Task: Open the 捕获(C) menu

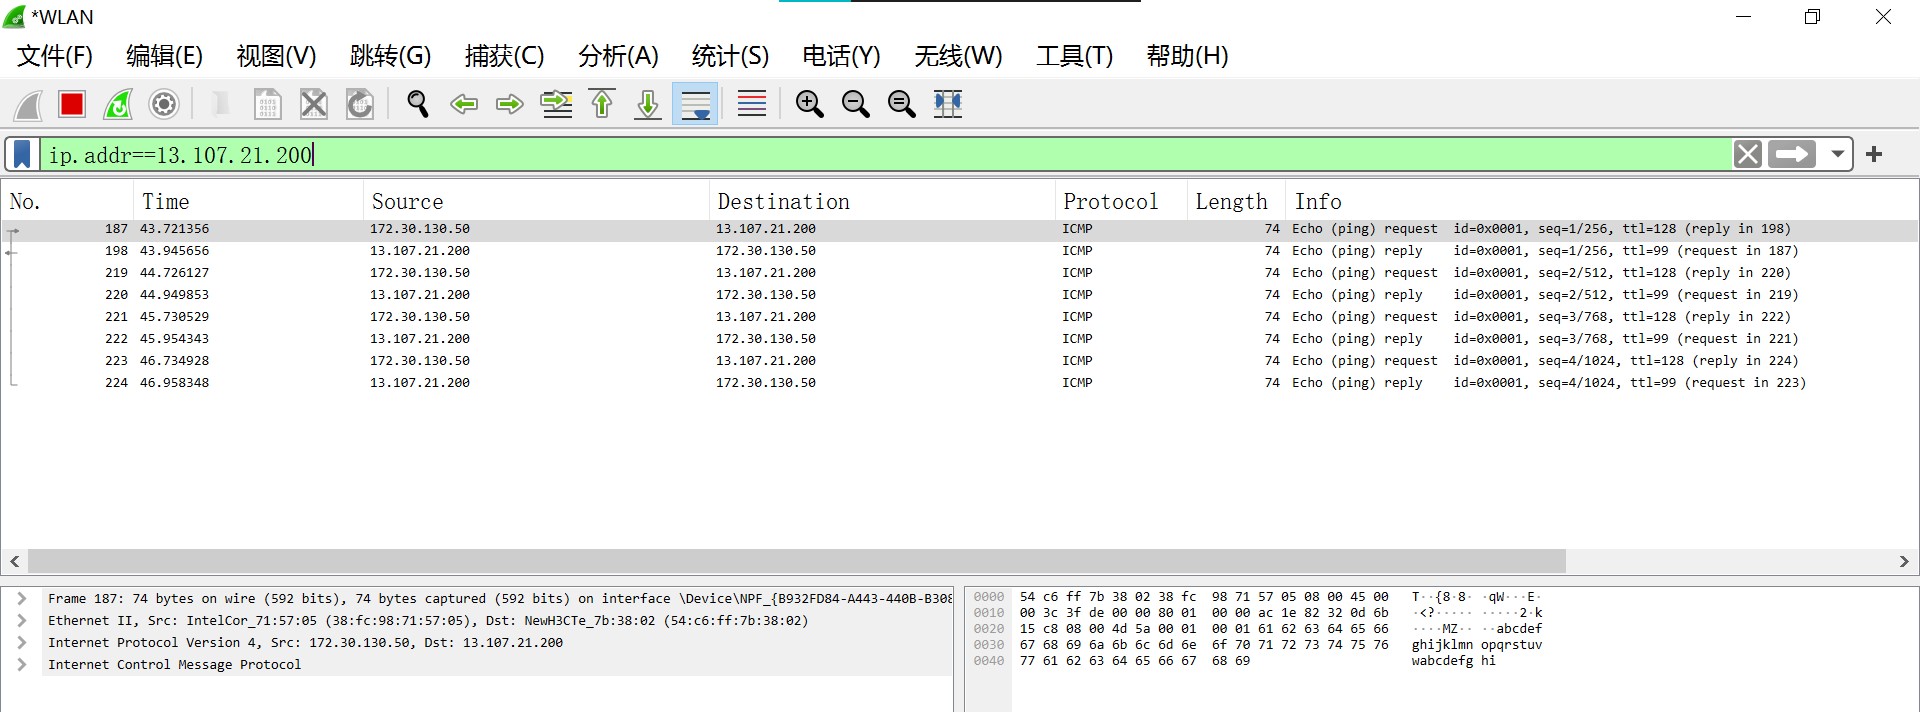Action: (504, 56)
